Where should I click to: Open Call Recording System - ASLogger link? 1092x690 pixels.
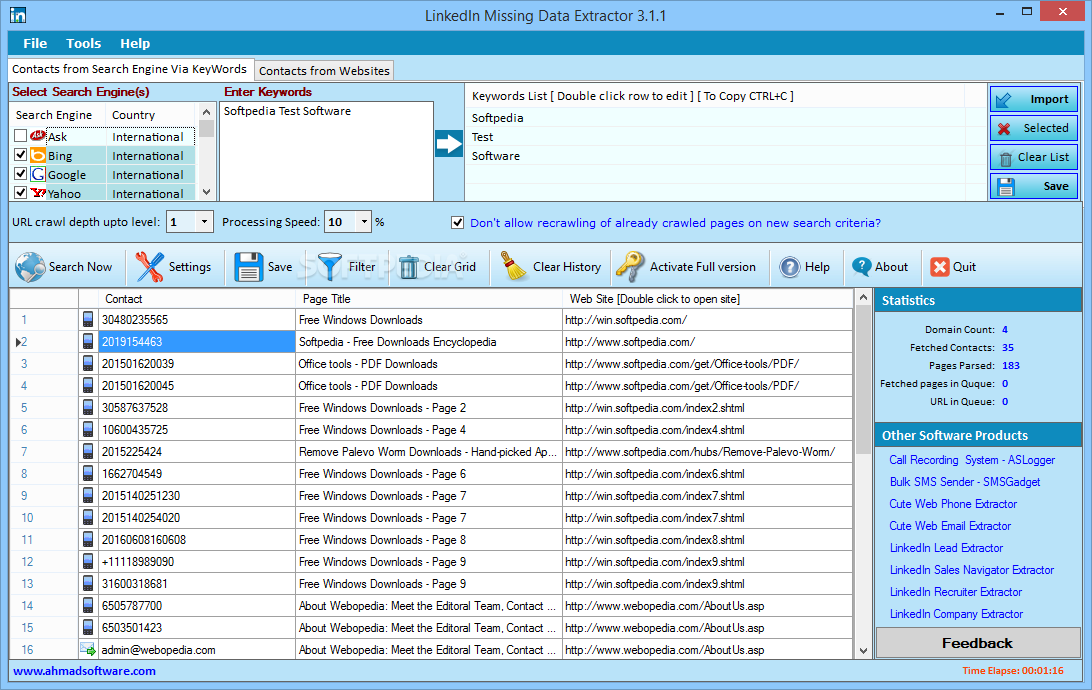[x=972, y=460]
